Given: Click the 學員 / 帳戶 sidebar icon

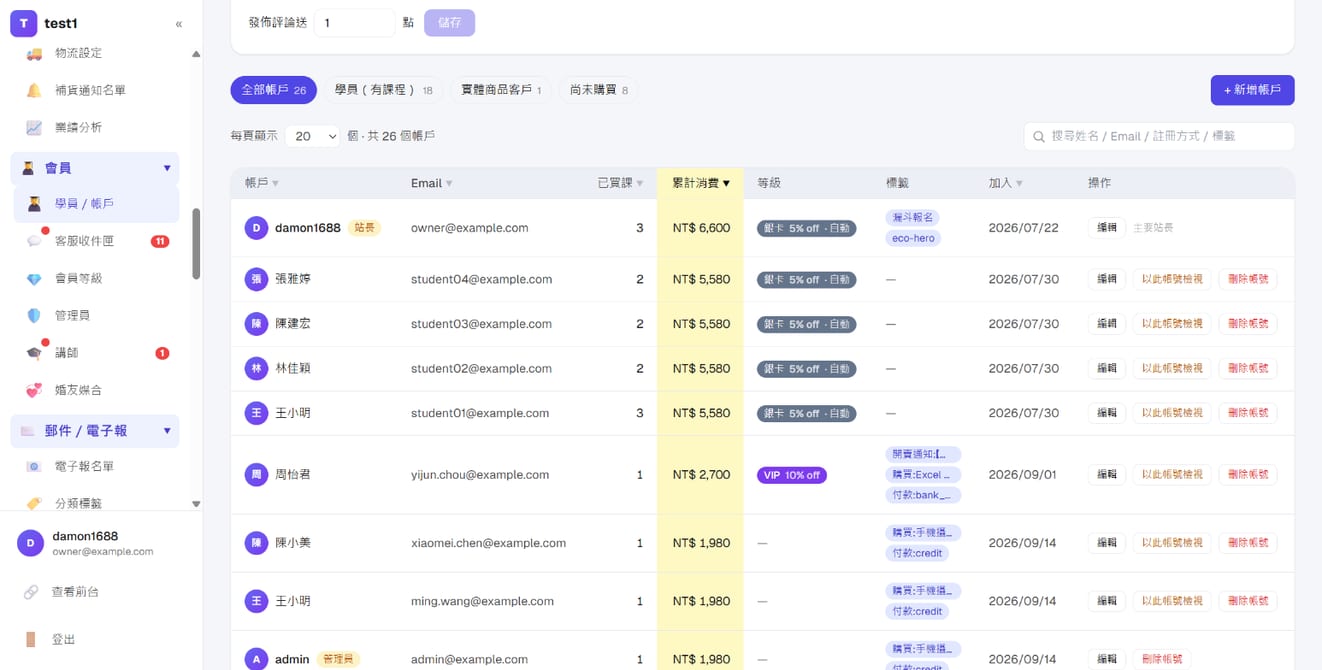Looking at the screenshot, I should point(34,203).
